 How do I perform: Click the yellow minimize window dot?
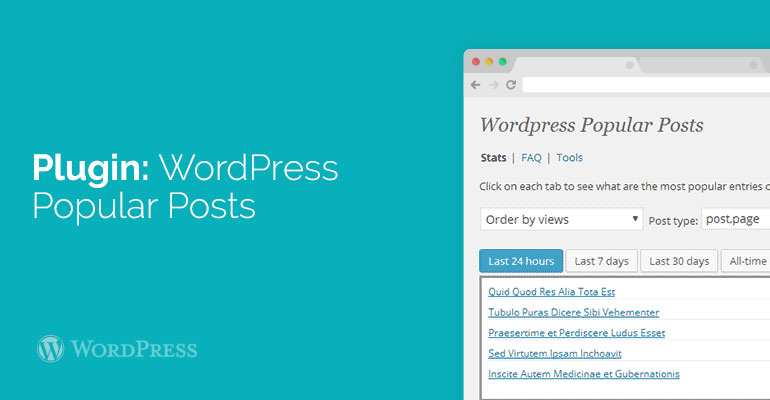(x=488, y=62)
